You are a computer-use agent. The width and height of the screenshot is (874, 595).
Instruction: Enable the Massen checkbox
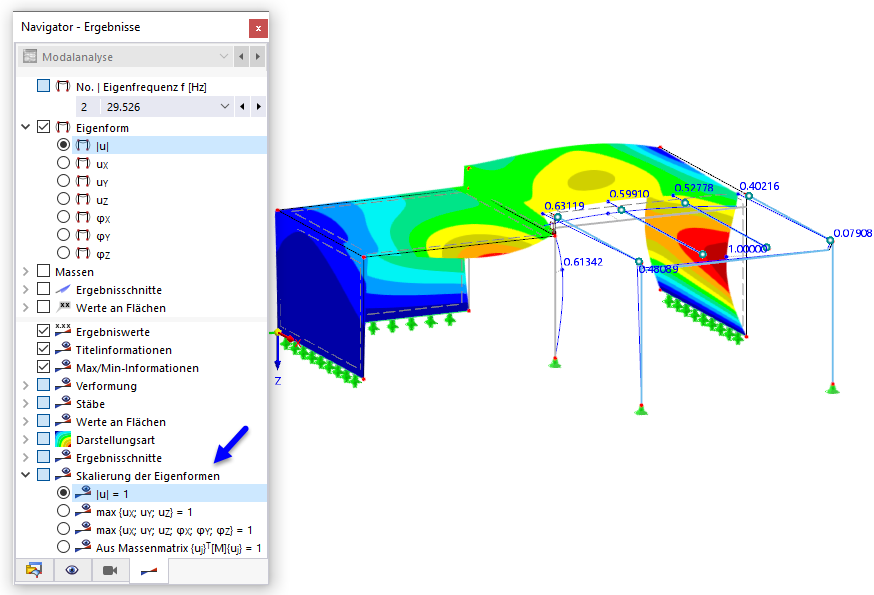point(43,271)
